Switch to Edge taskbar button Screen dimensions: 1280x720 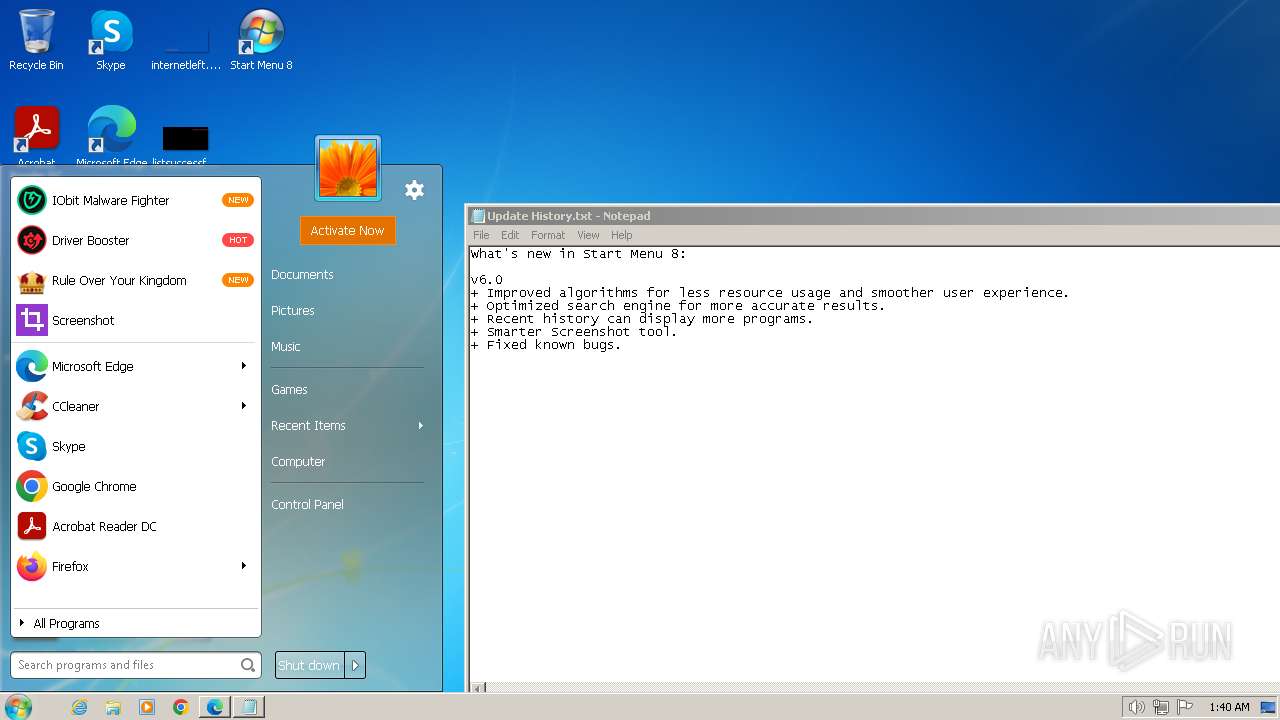215,707
